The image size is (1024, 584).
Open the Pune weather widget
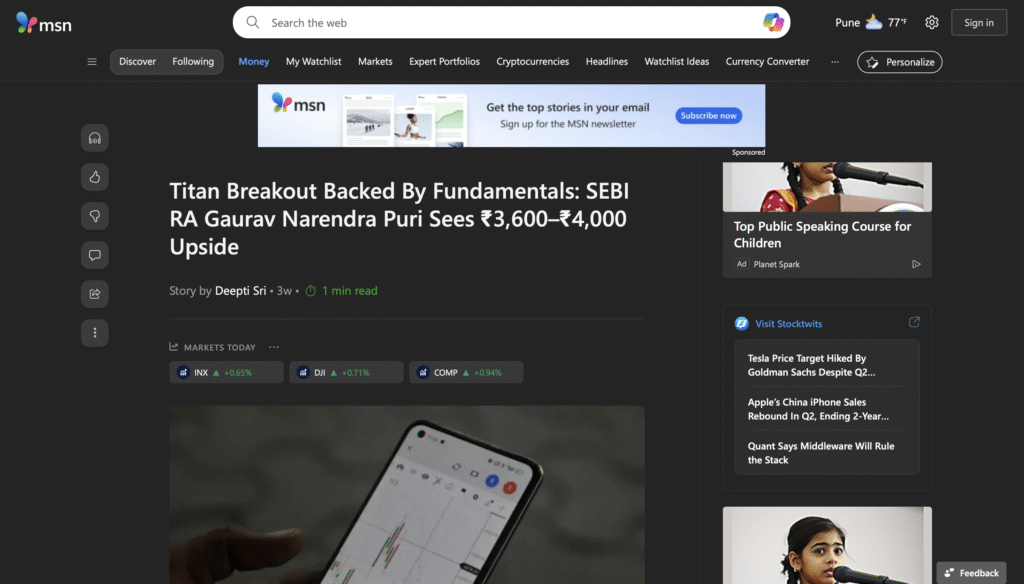click(x=871, y=22)
